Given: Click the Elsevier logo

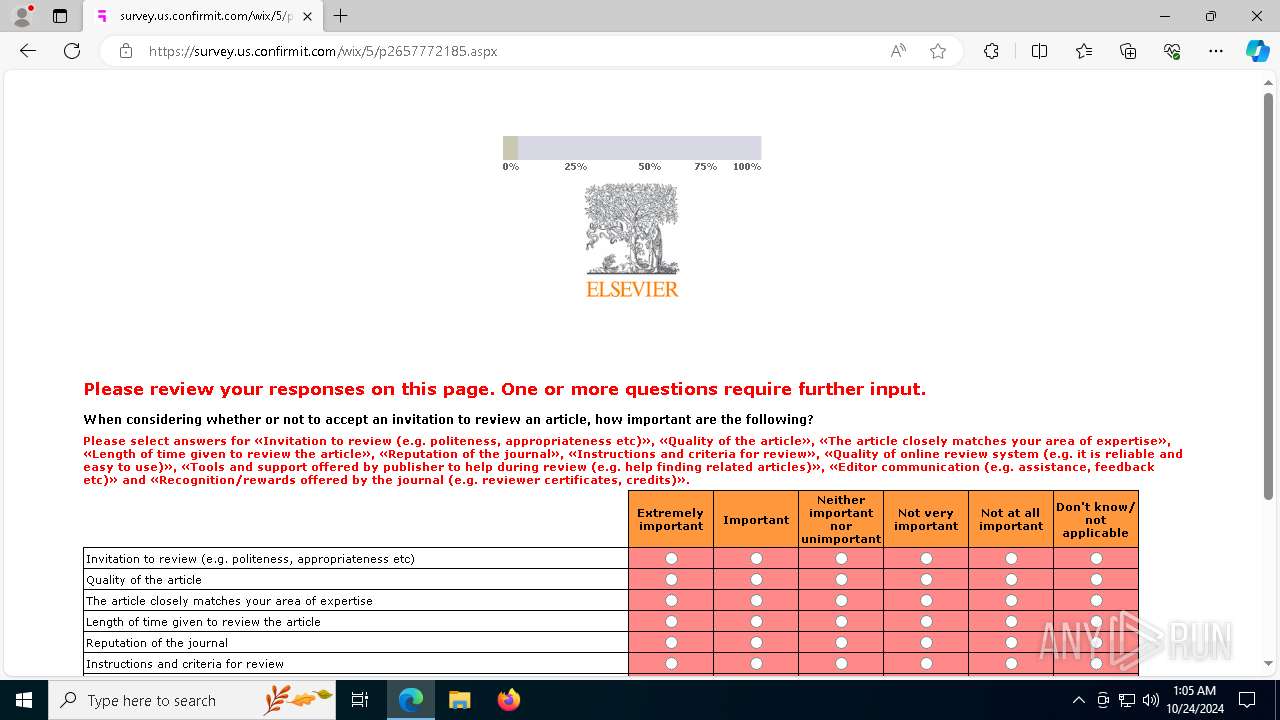Looking at the screenshot, I should coord(632,241).
